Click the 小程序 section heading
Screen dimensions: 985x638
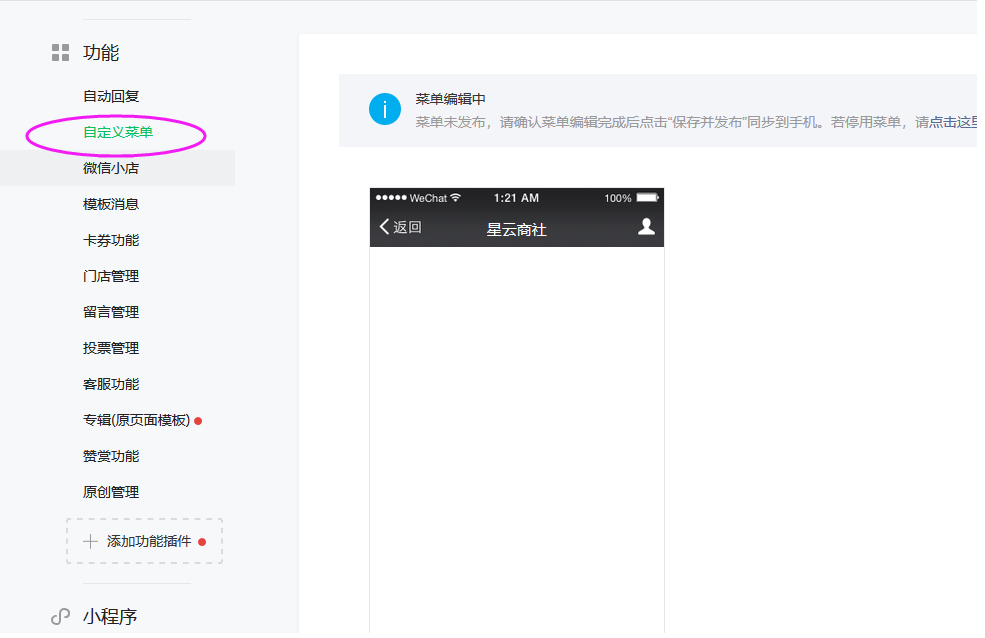point(110,617)
